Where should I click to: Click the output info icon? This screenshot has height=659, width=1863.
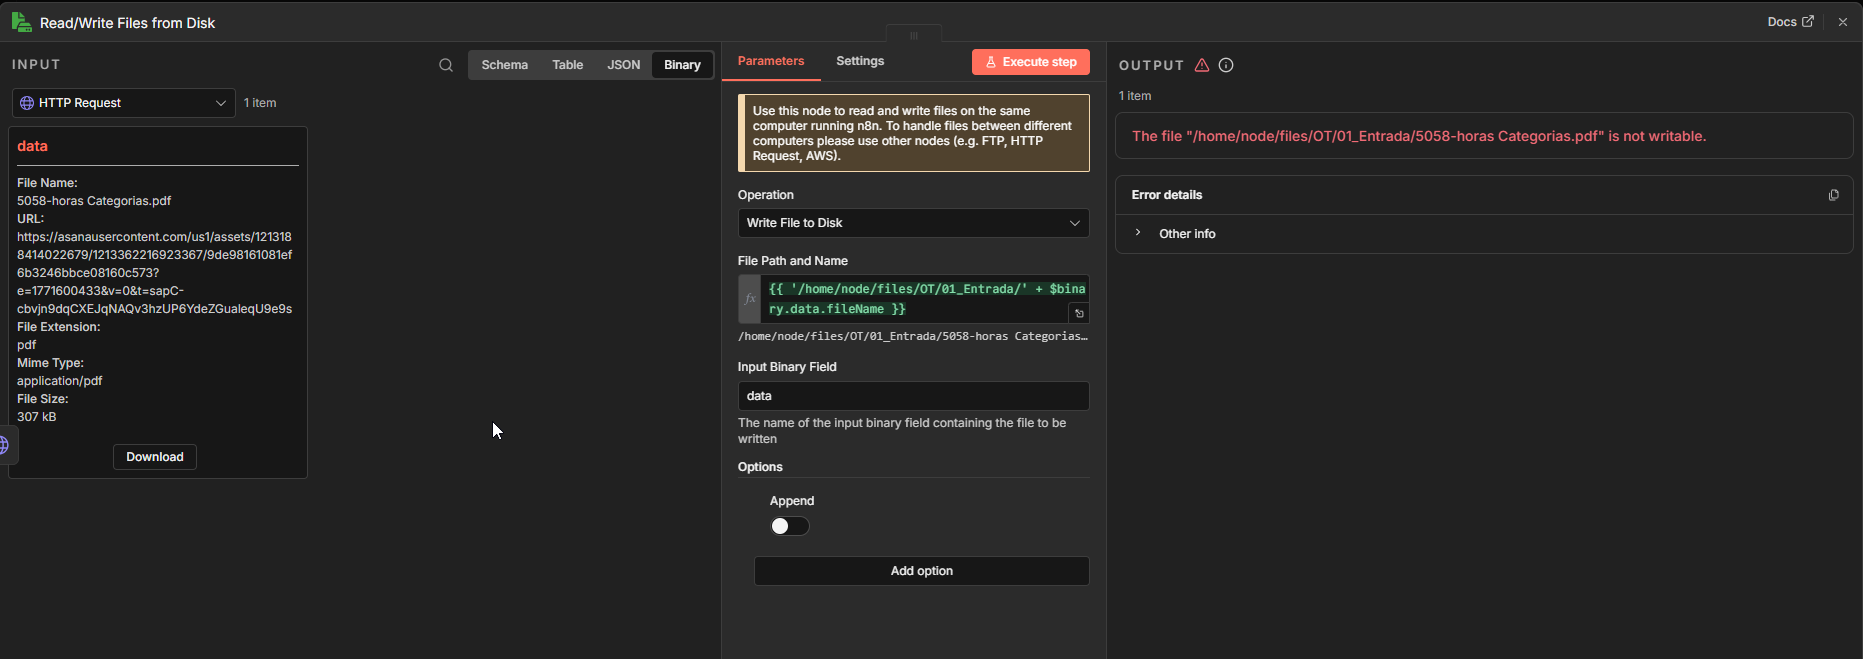tap(1226, 65)
